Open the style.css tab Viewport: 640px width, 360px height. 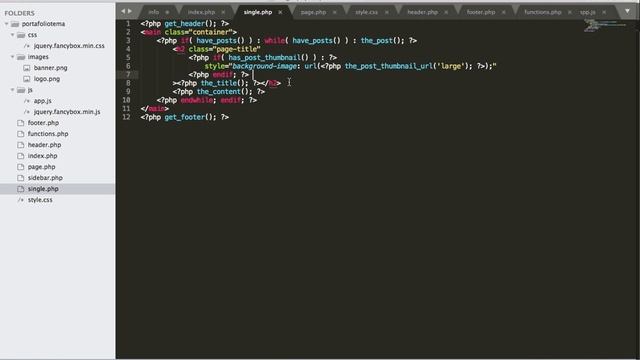tap(367, 12)
